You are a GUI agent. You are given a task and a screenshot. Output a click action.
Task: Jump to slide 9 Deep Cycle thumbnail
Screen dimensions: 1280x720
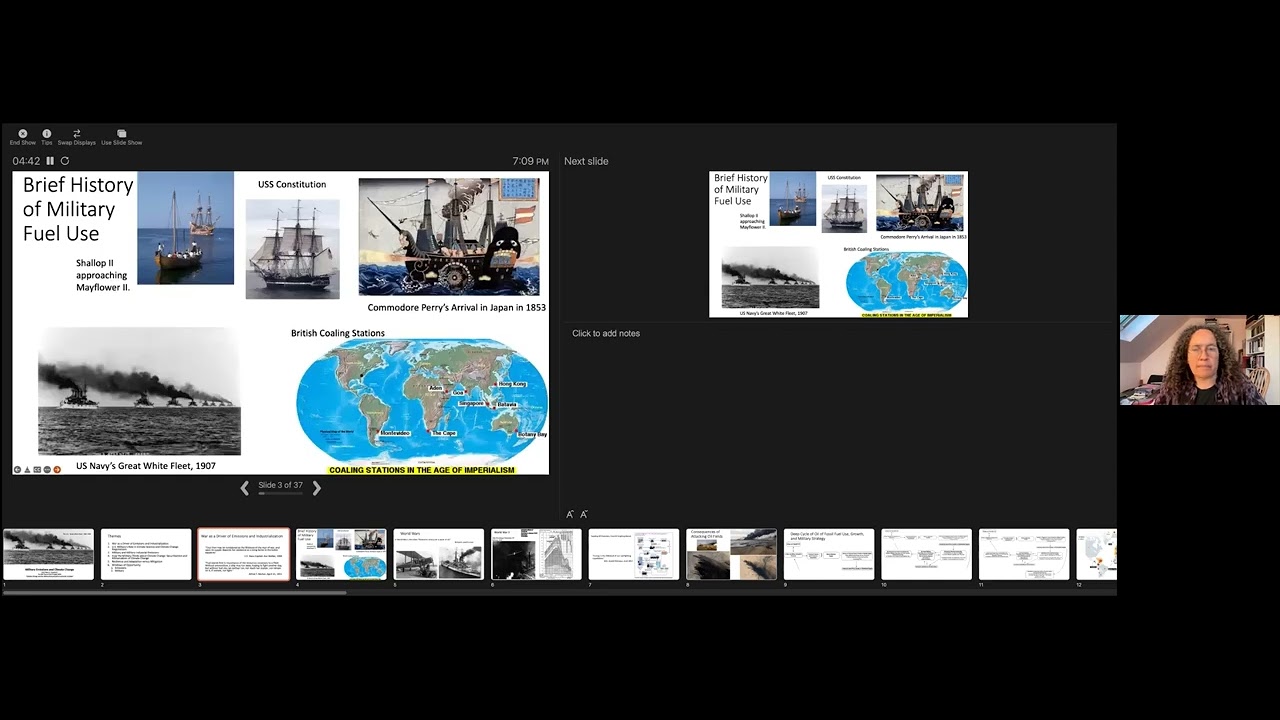(829, 554)
